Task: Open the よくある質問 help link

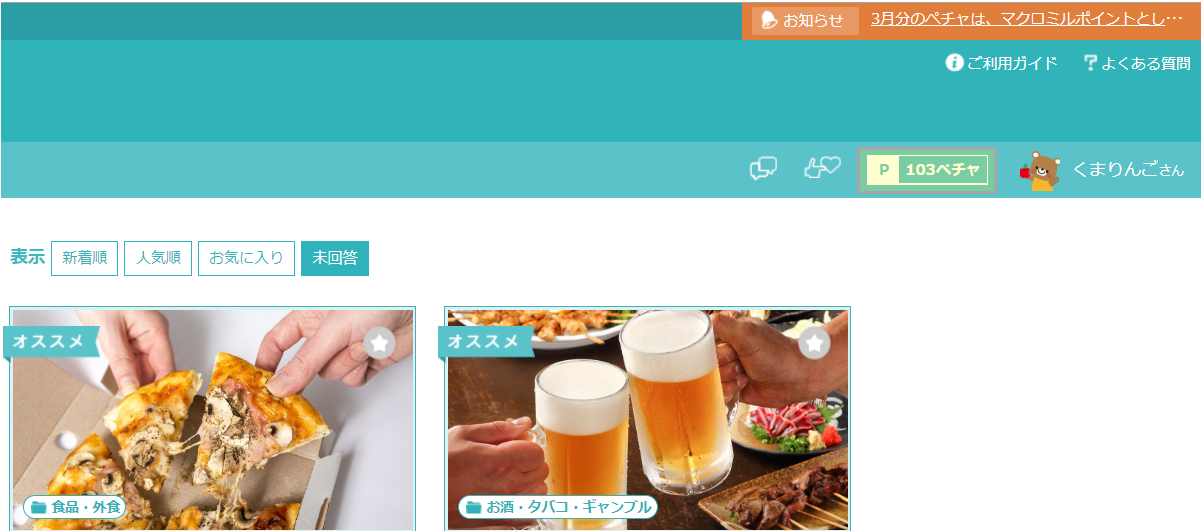Action: click(x=1137, y=63)
